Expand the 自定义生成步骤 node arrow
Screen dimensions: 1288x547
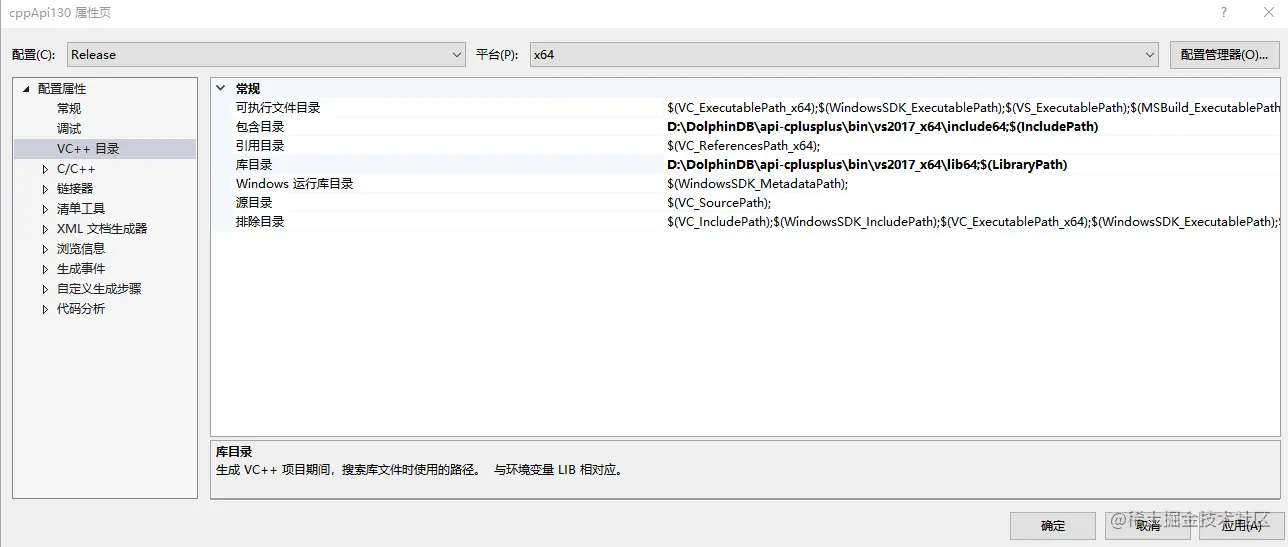pos(45,289)
